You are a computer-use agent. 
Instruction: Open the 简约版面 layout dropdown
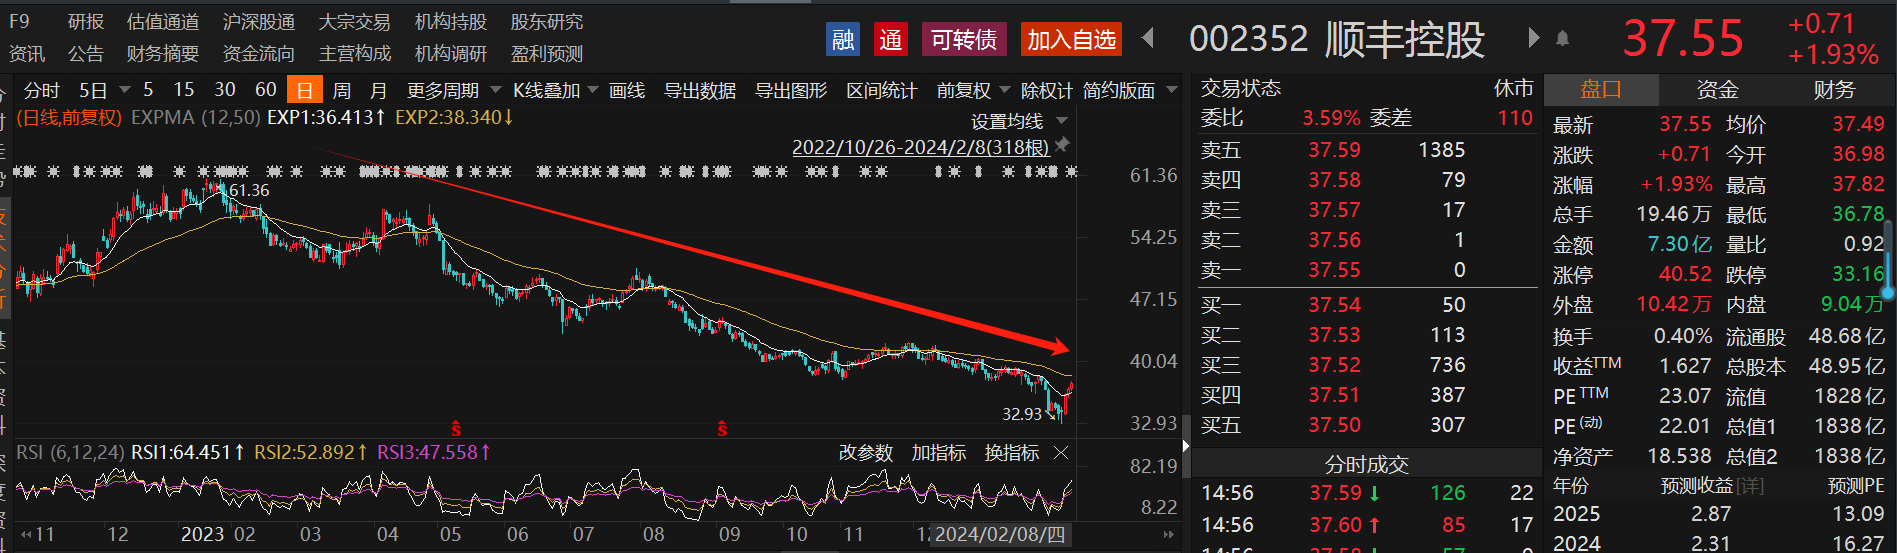1130,91
